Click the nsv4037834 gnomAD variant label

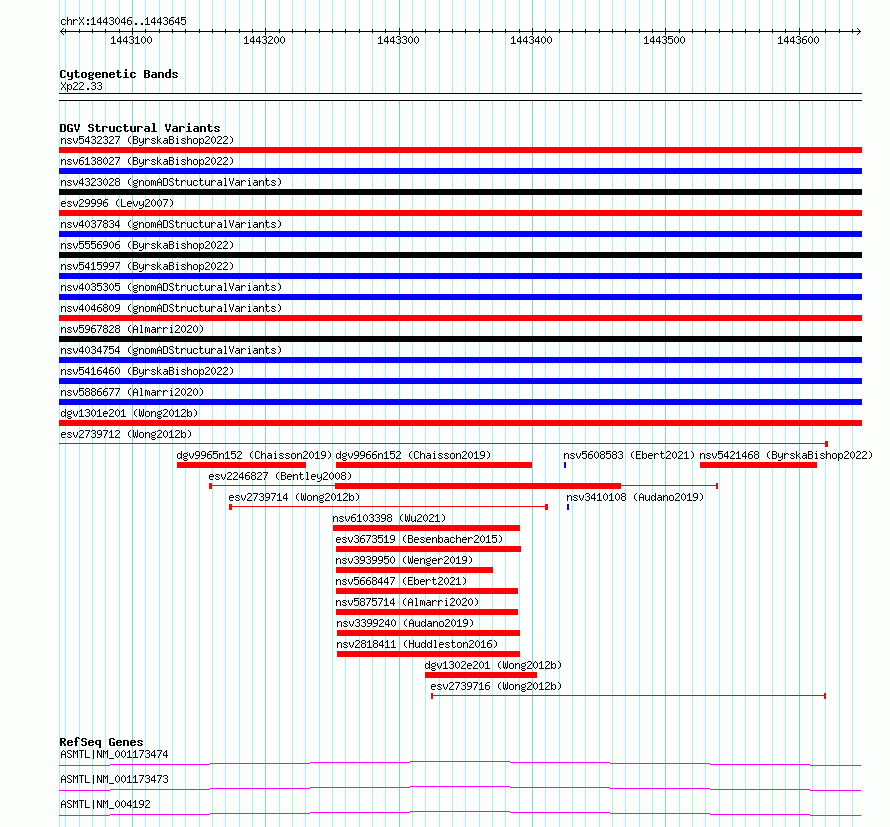coord(171,224)
